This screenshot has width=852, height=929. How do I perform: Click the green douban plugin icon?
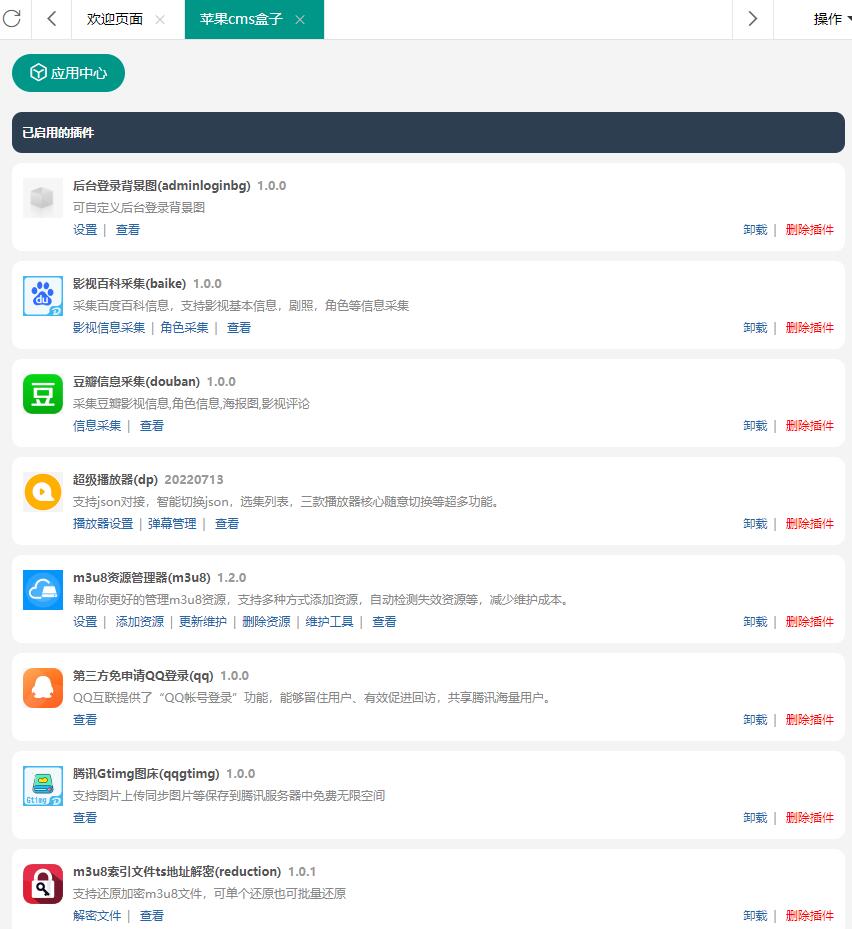pos(43,394)
